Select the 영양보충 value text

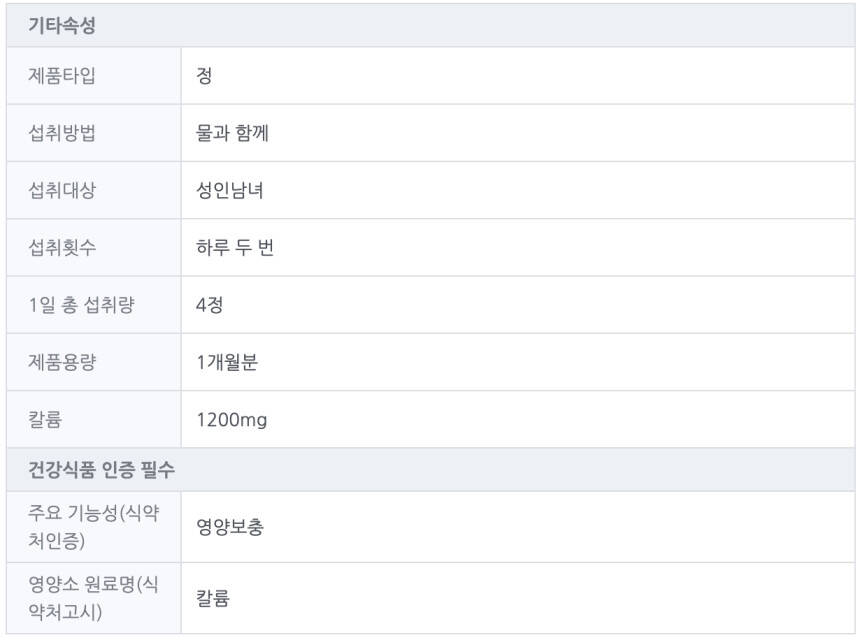230,527
